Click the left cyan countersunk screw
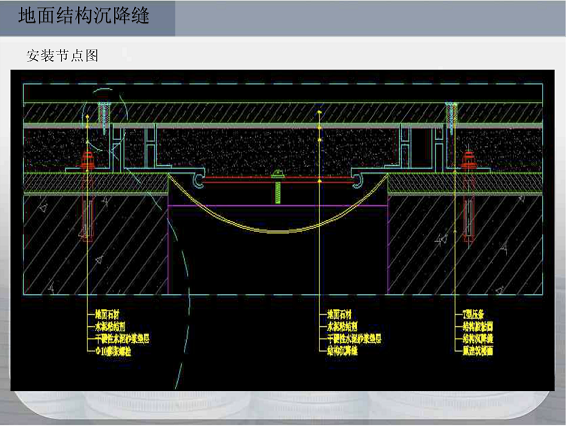The image size is (566, 426). click(x=104, y=116)
